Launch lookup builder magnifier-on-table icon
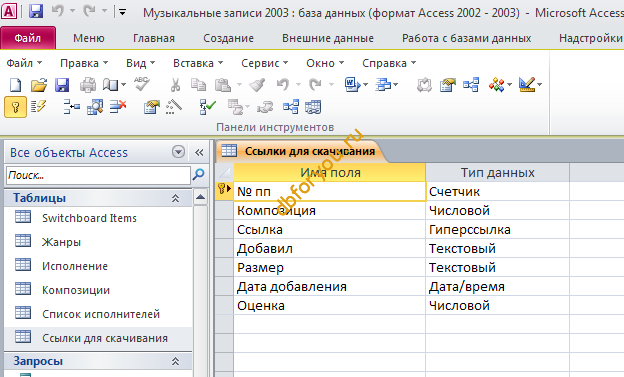 pos(95,107)
